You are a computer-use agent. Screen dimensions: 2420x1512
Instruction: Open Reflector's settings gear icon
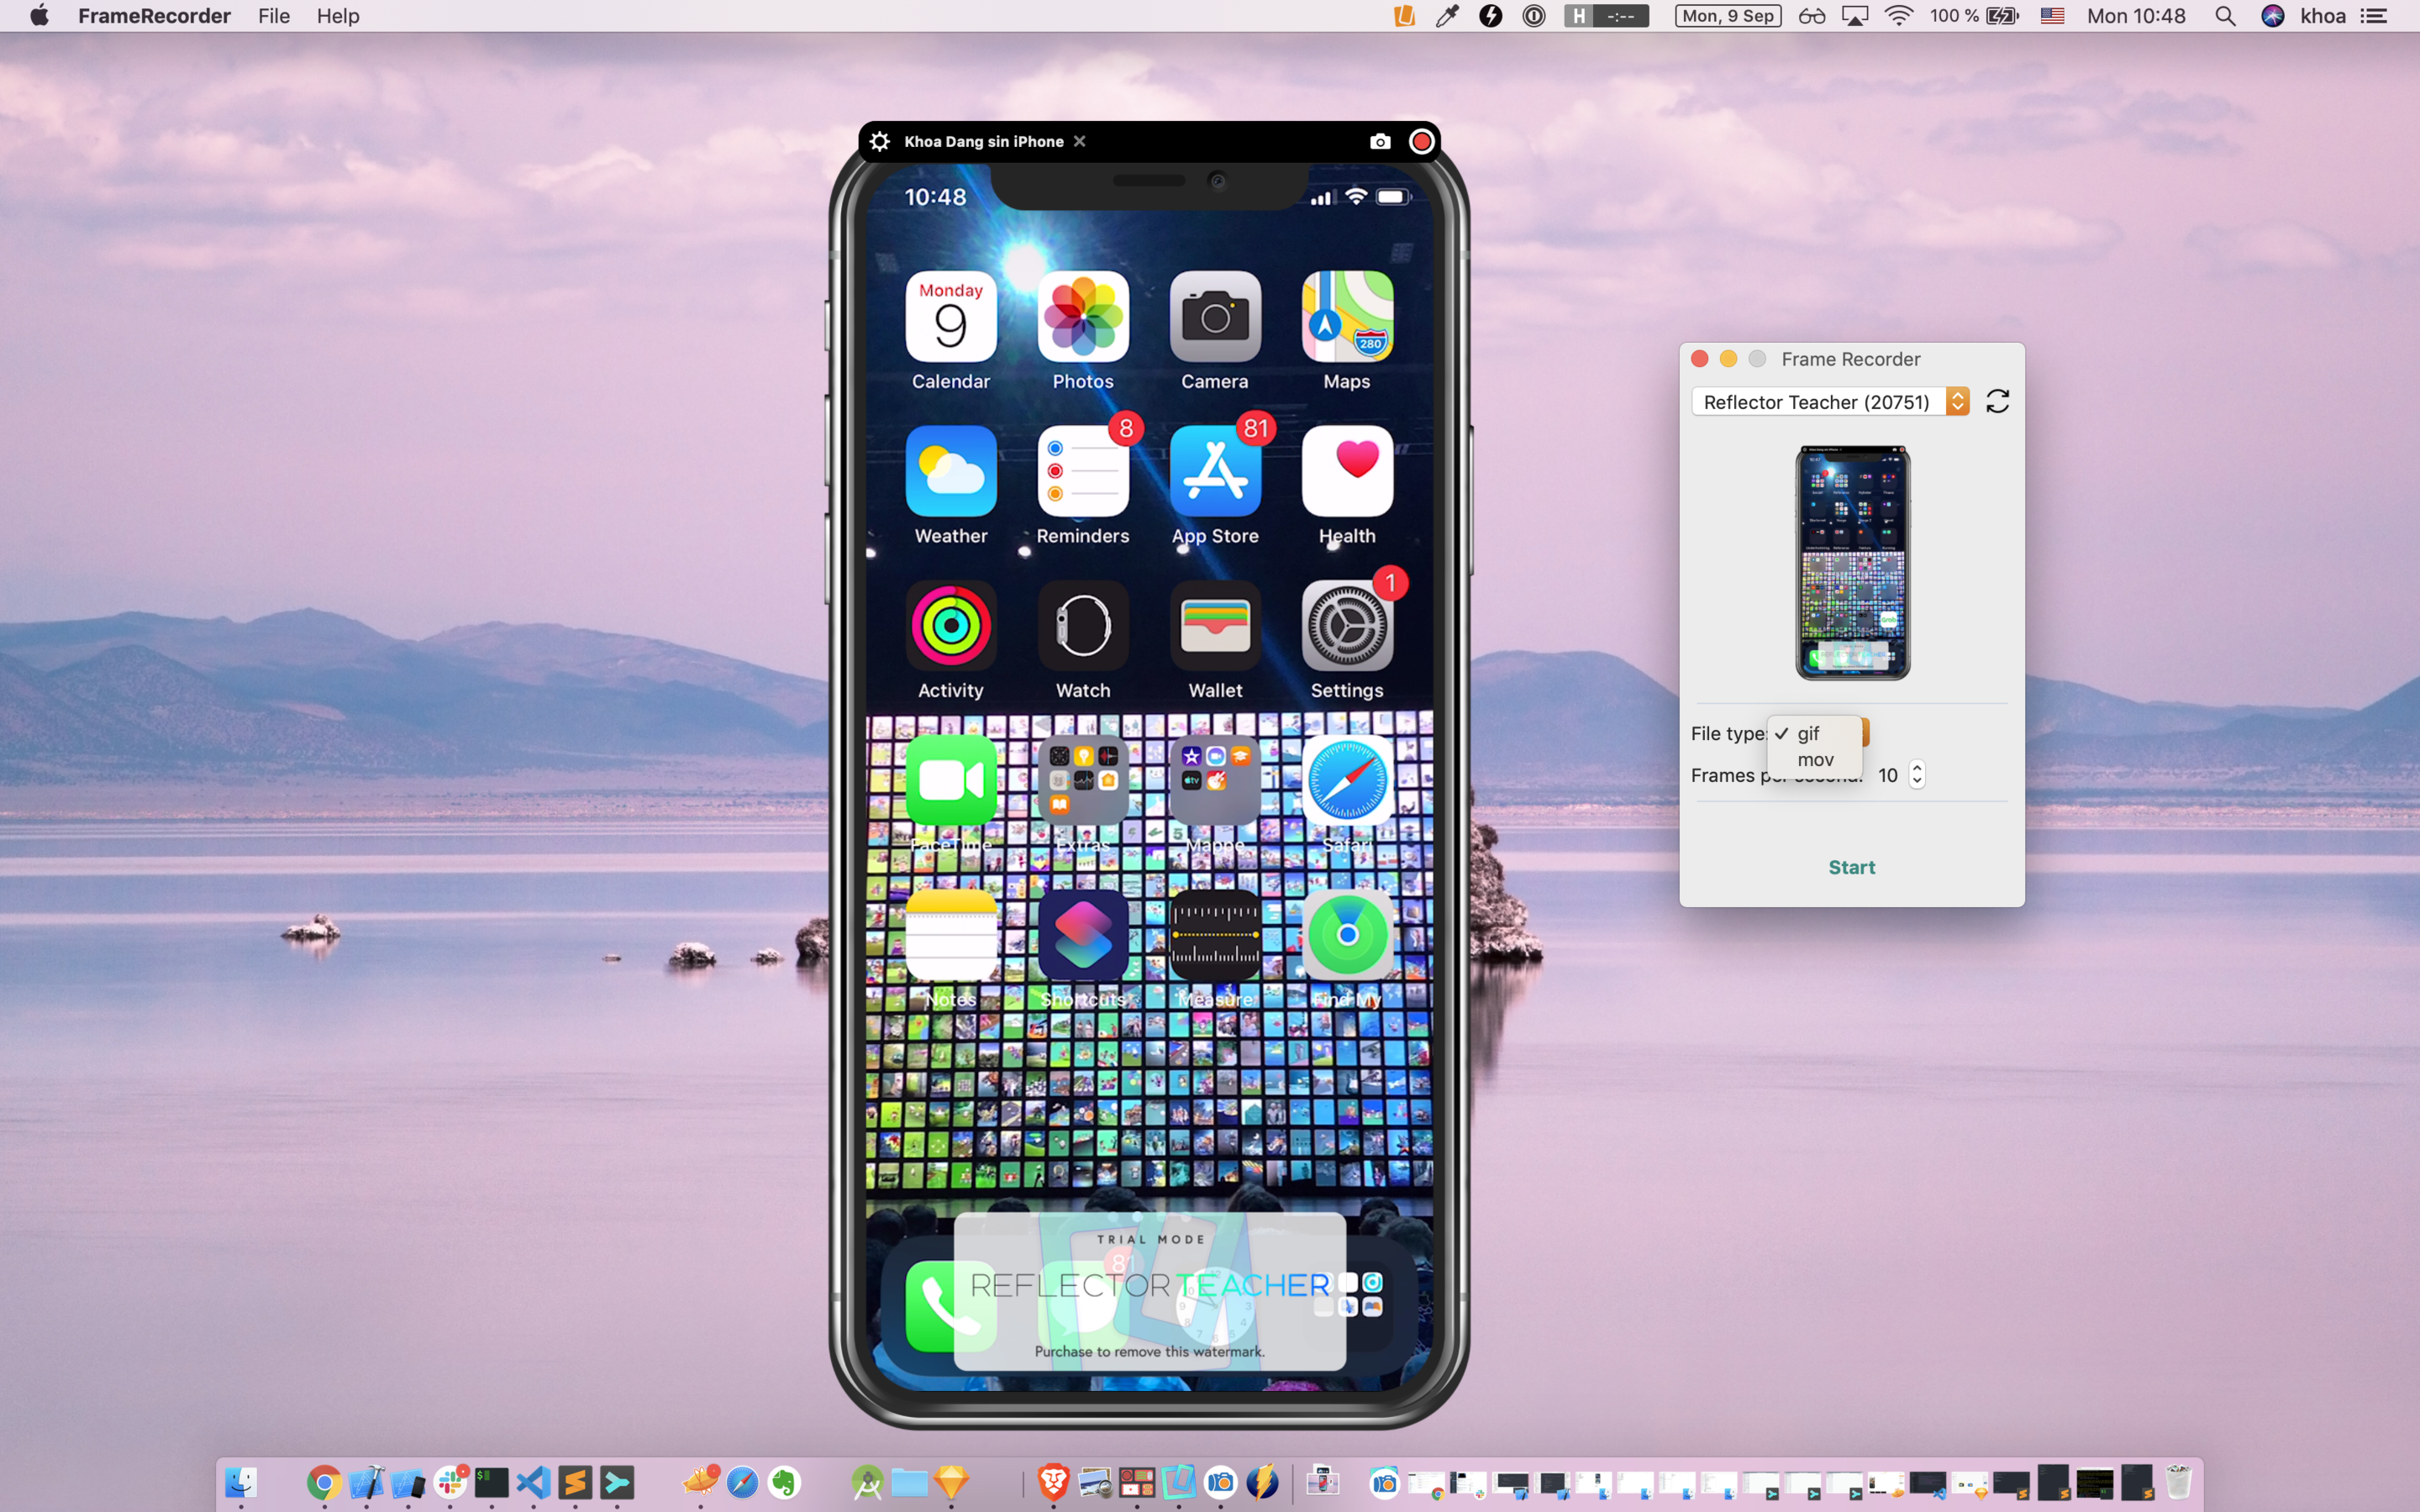coord(879,141)
